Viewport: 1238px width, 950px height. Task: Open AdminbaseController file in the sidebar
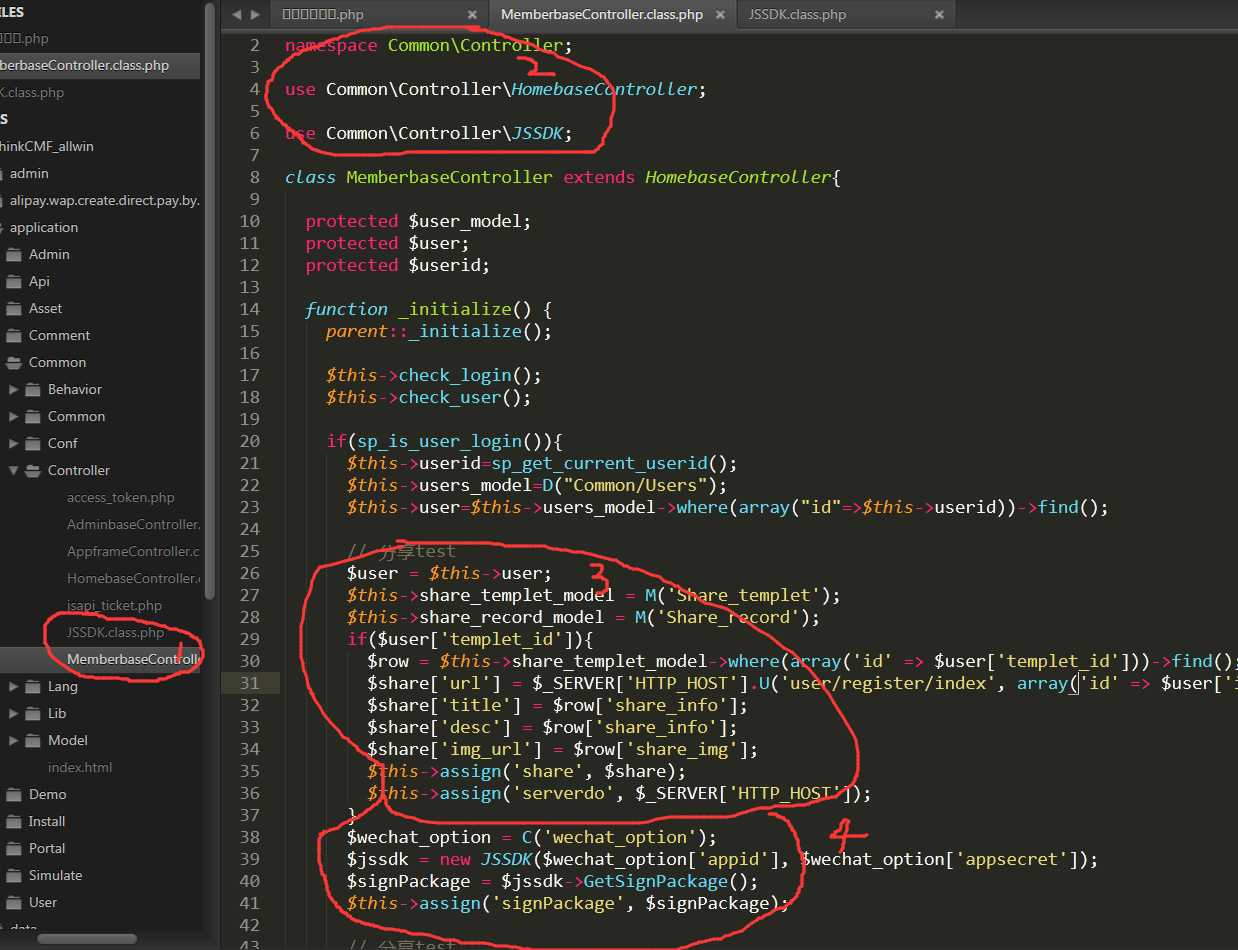click(x=133, y=525)
